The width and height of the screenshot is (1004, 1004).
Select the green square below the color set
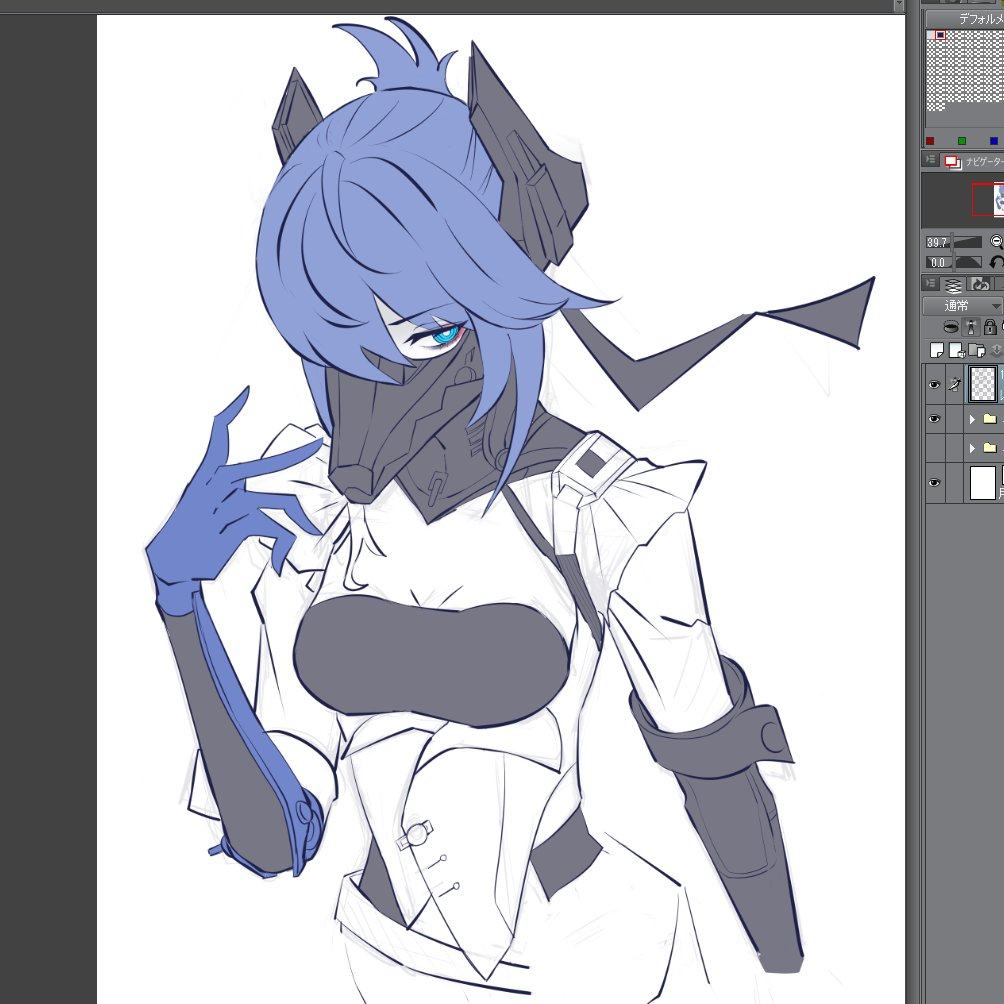962,141
